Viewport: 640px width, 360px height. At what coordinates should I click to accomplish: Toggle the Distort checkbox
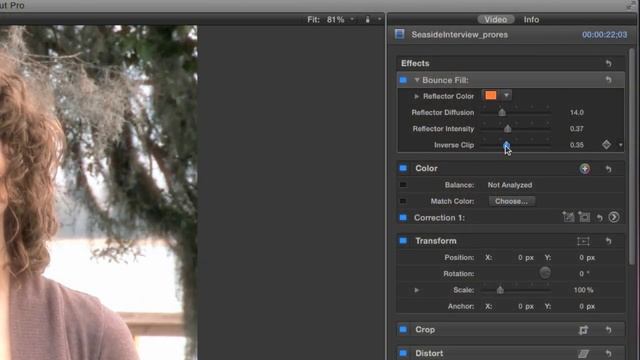tap(403, 353)
